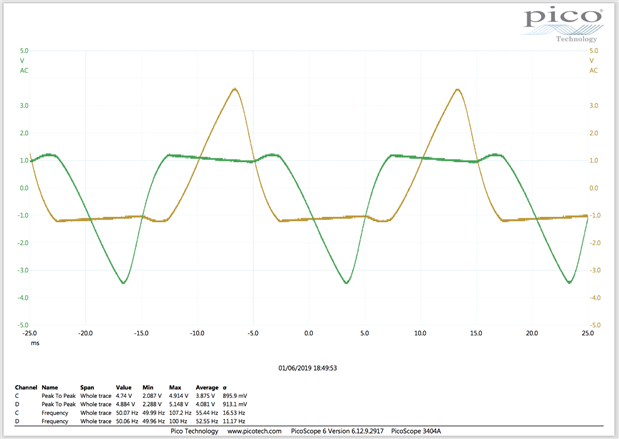Click the Max column header in measurements table
This screenshot has width=619, height=439.
tap(175, 384)
